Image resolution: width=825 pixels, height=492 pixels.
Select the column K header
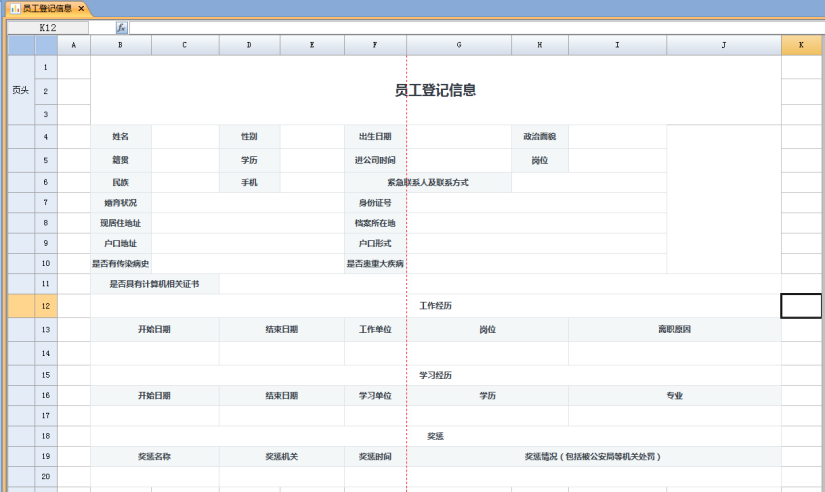[801, 45]
